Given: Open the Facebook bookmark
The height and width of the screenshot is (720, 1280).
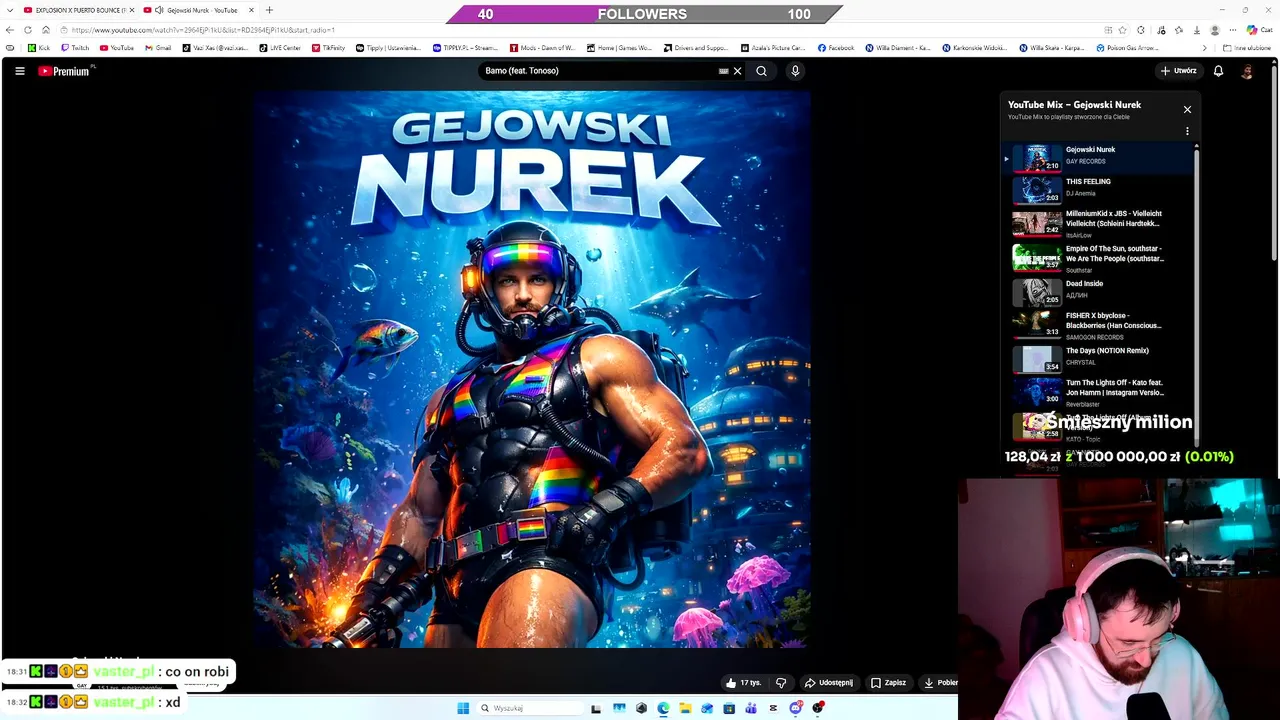Looking at the screenshot, I should click(x=836, y=48).
